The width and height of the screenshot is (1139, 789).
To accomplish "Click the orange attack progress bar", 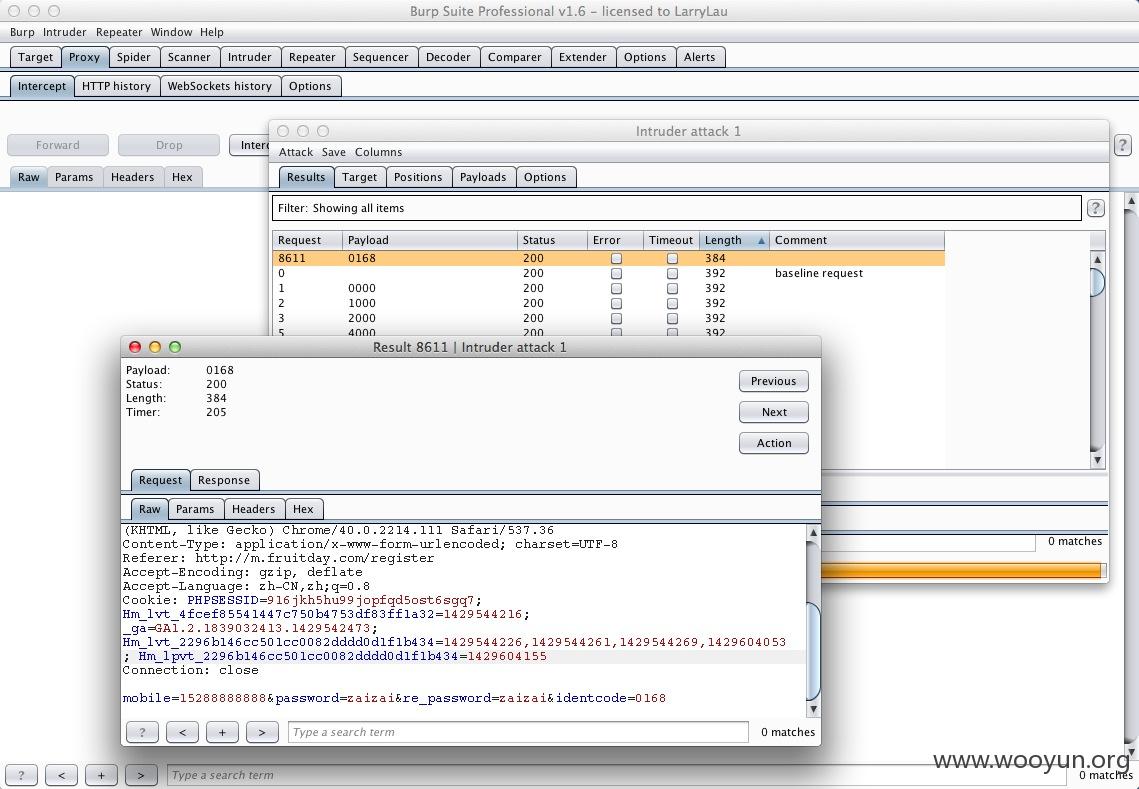I will point(961,570).
